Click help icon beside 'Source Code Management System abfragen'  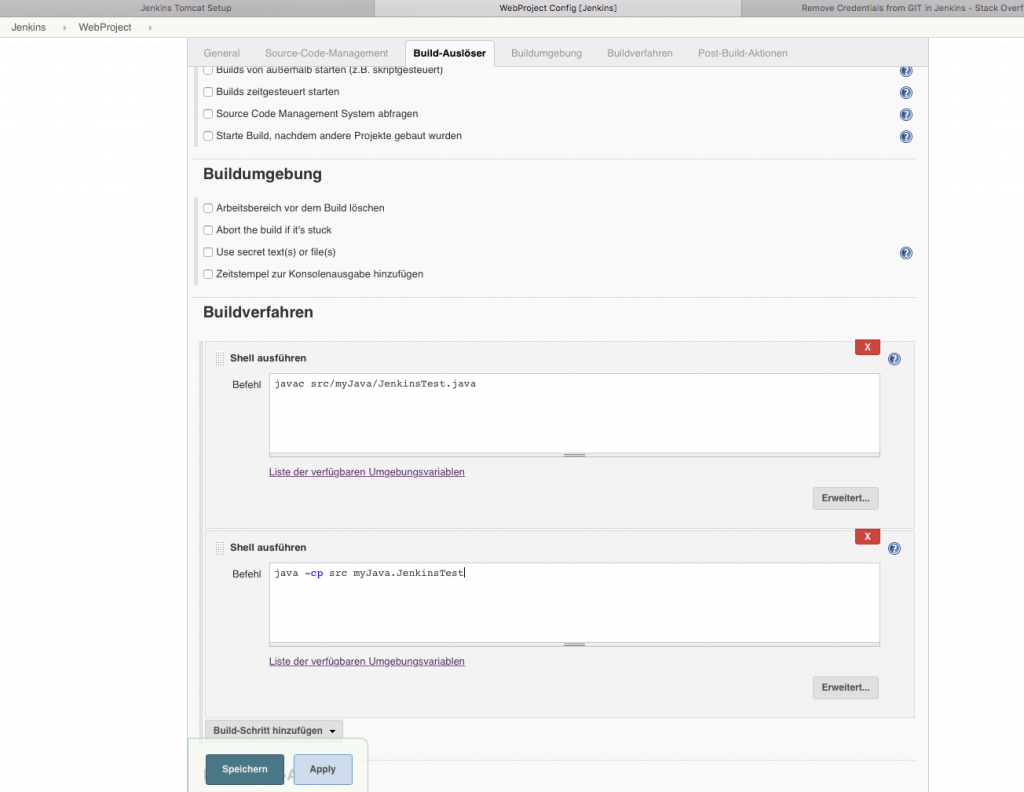tap(906, 114)
